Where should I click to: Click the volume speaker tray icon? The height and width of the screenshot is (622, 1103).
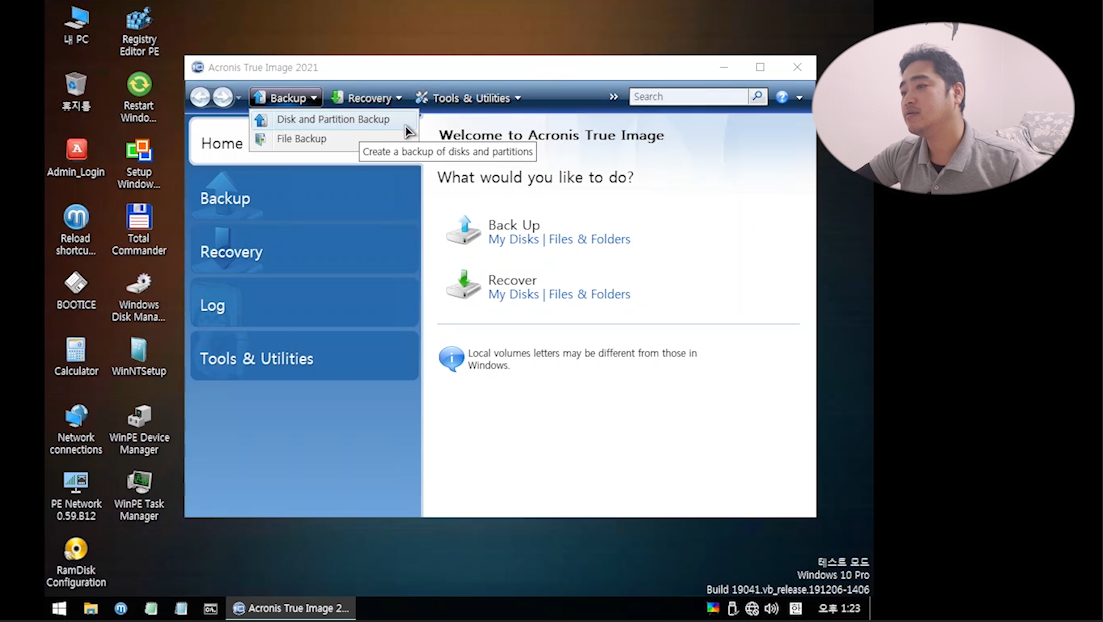pos(772,609)
